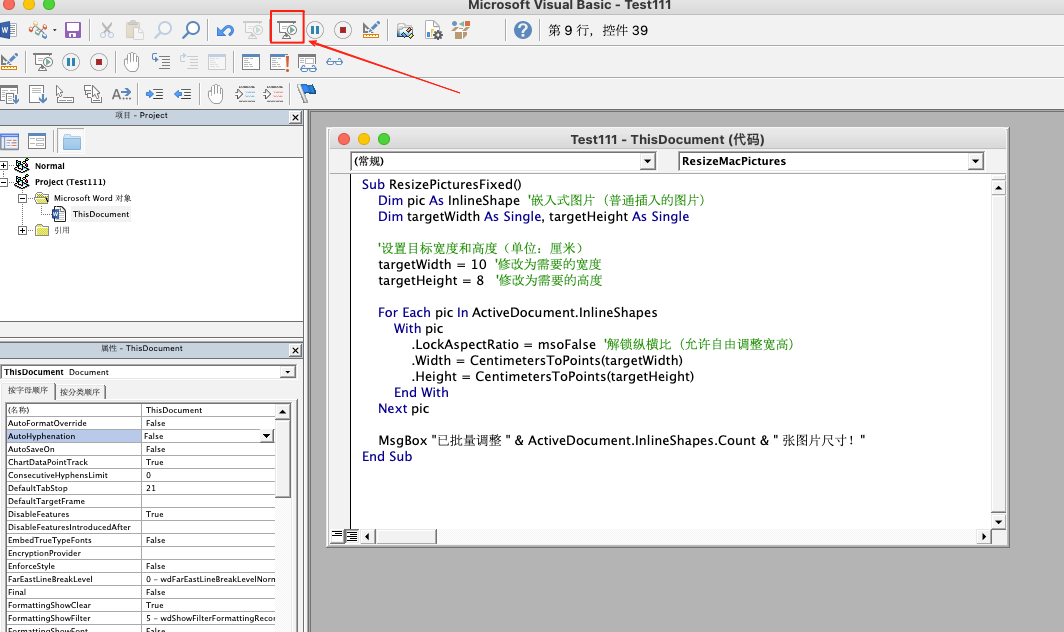Click the Insert UserForm icon

point(37,31)
